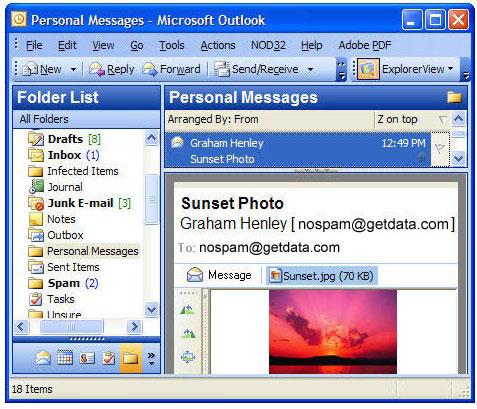Viewport: 477px width, 409px height.
Task: Click the Forward button
Action: coord(172,70)
